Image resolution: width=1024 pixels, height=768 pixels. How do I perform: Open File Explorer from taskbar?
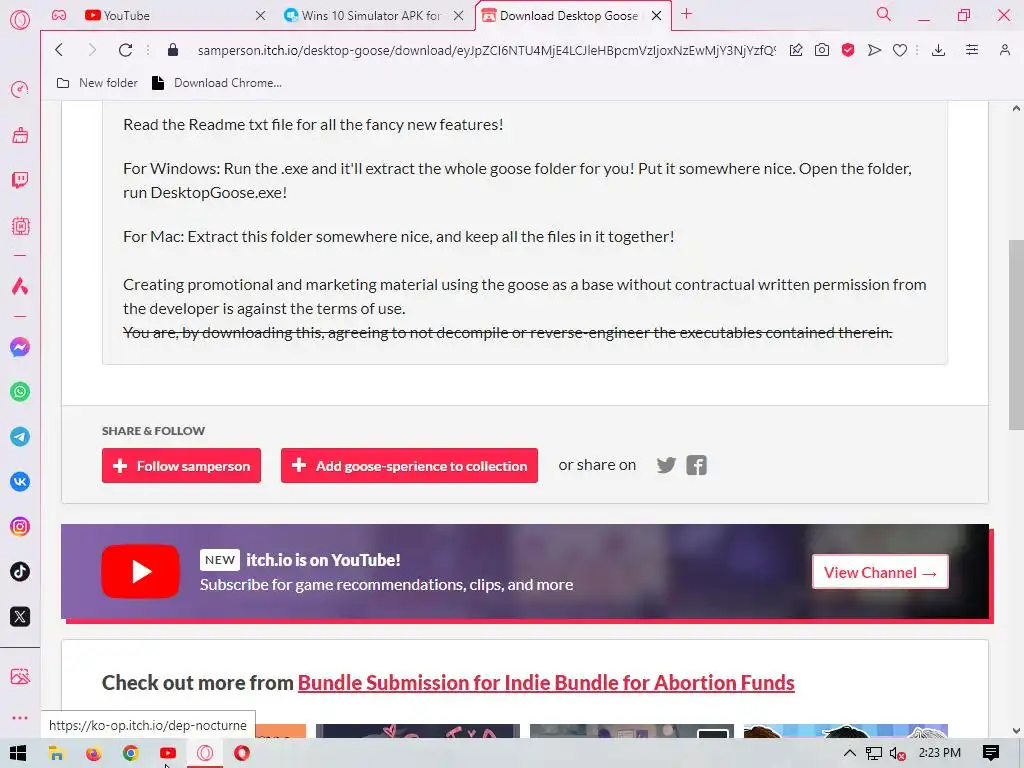pos(56,753)
